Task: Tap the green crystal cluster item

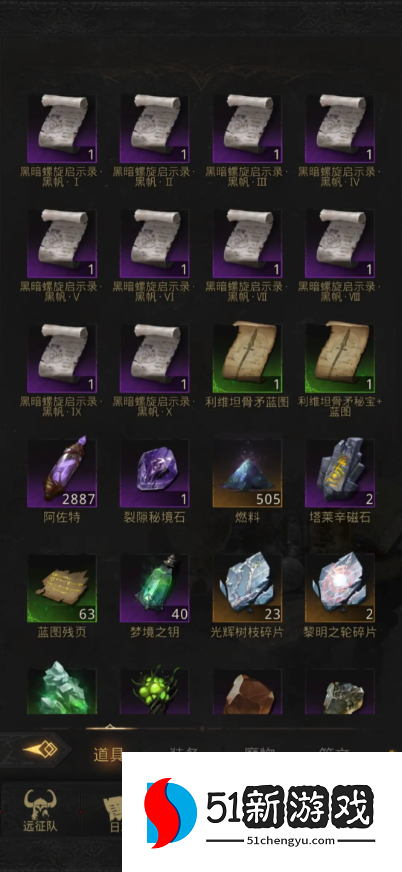Action: pos(62,688)
